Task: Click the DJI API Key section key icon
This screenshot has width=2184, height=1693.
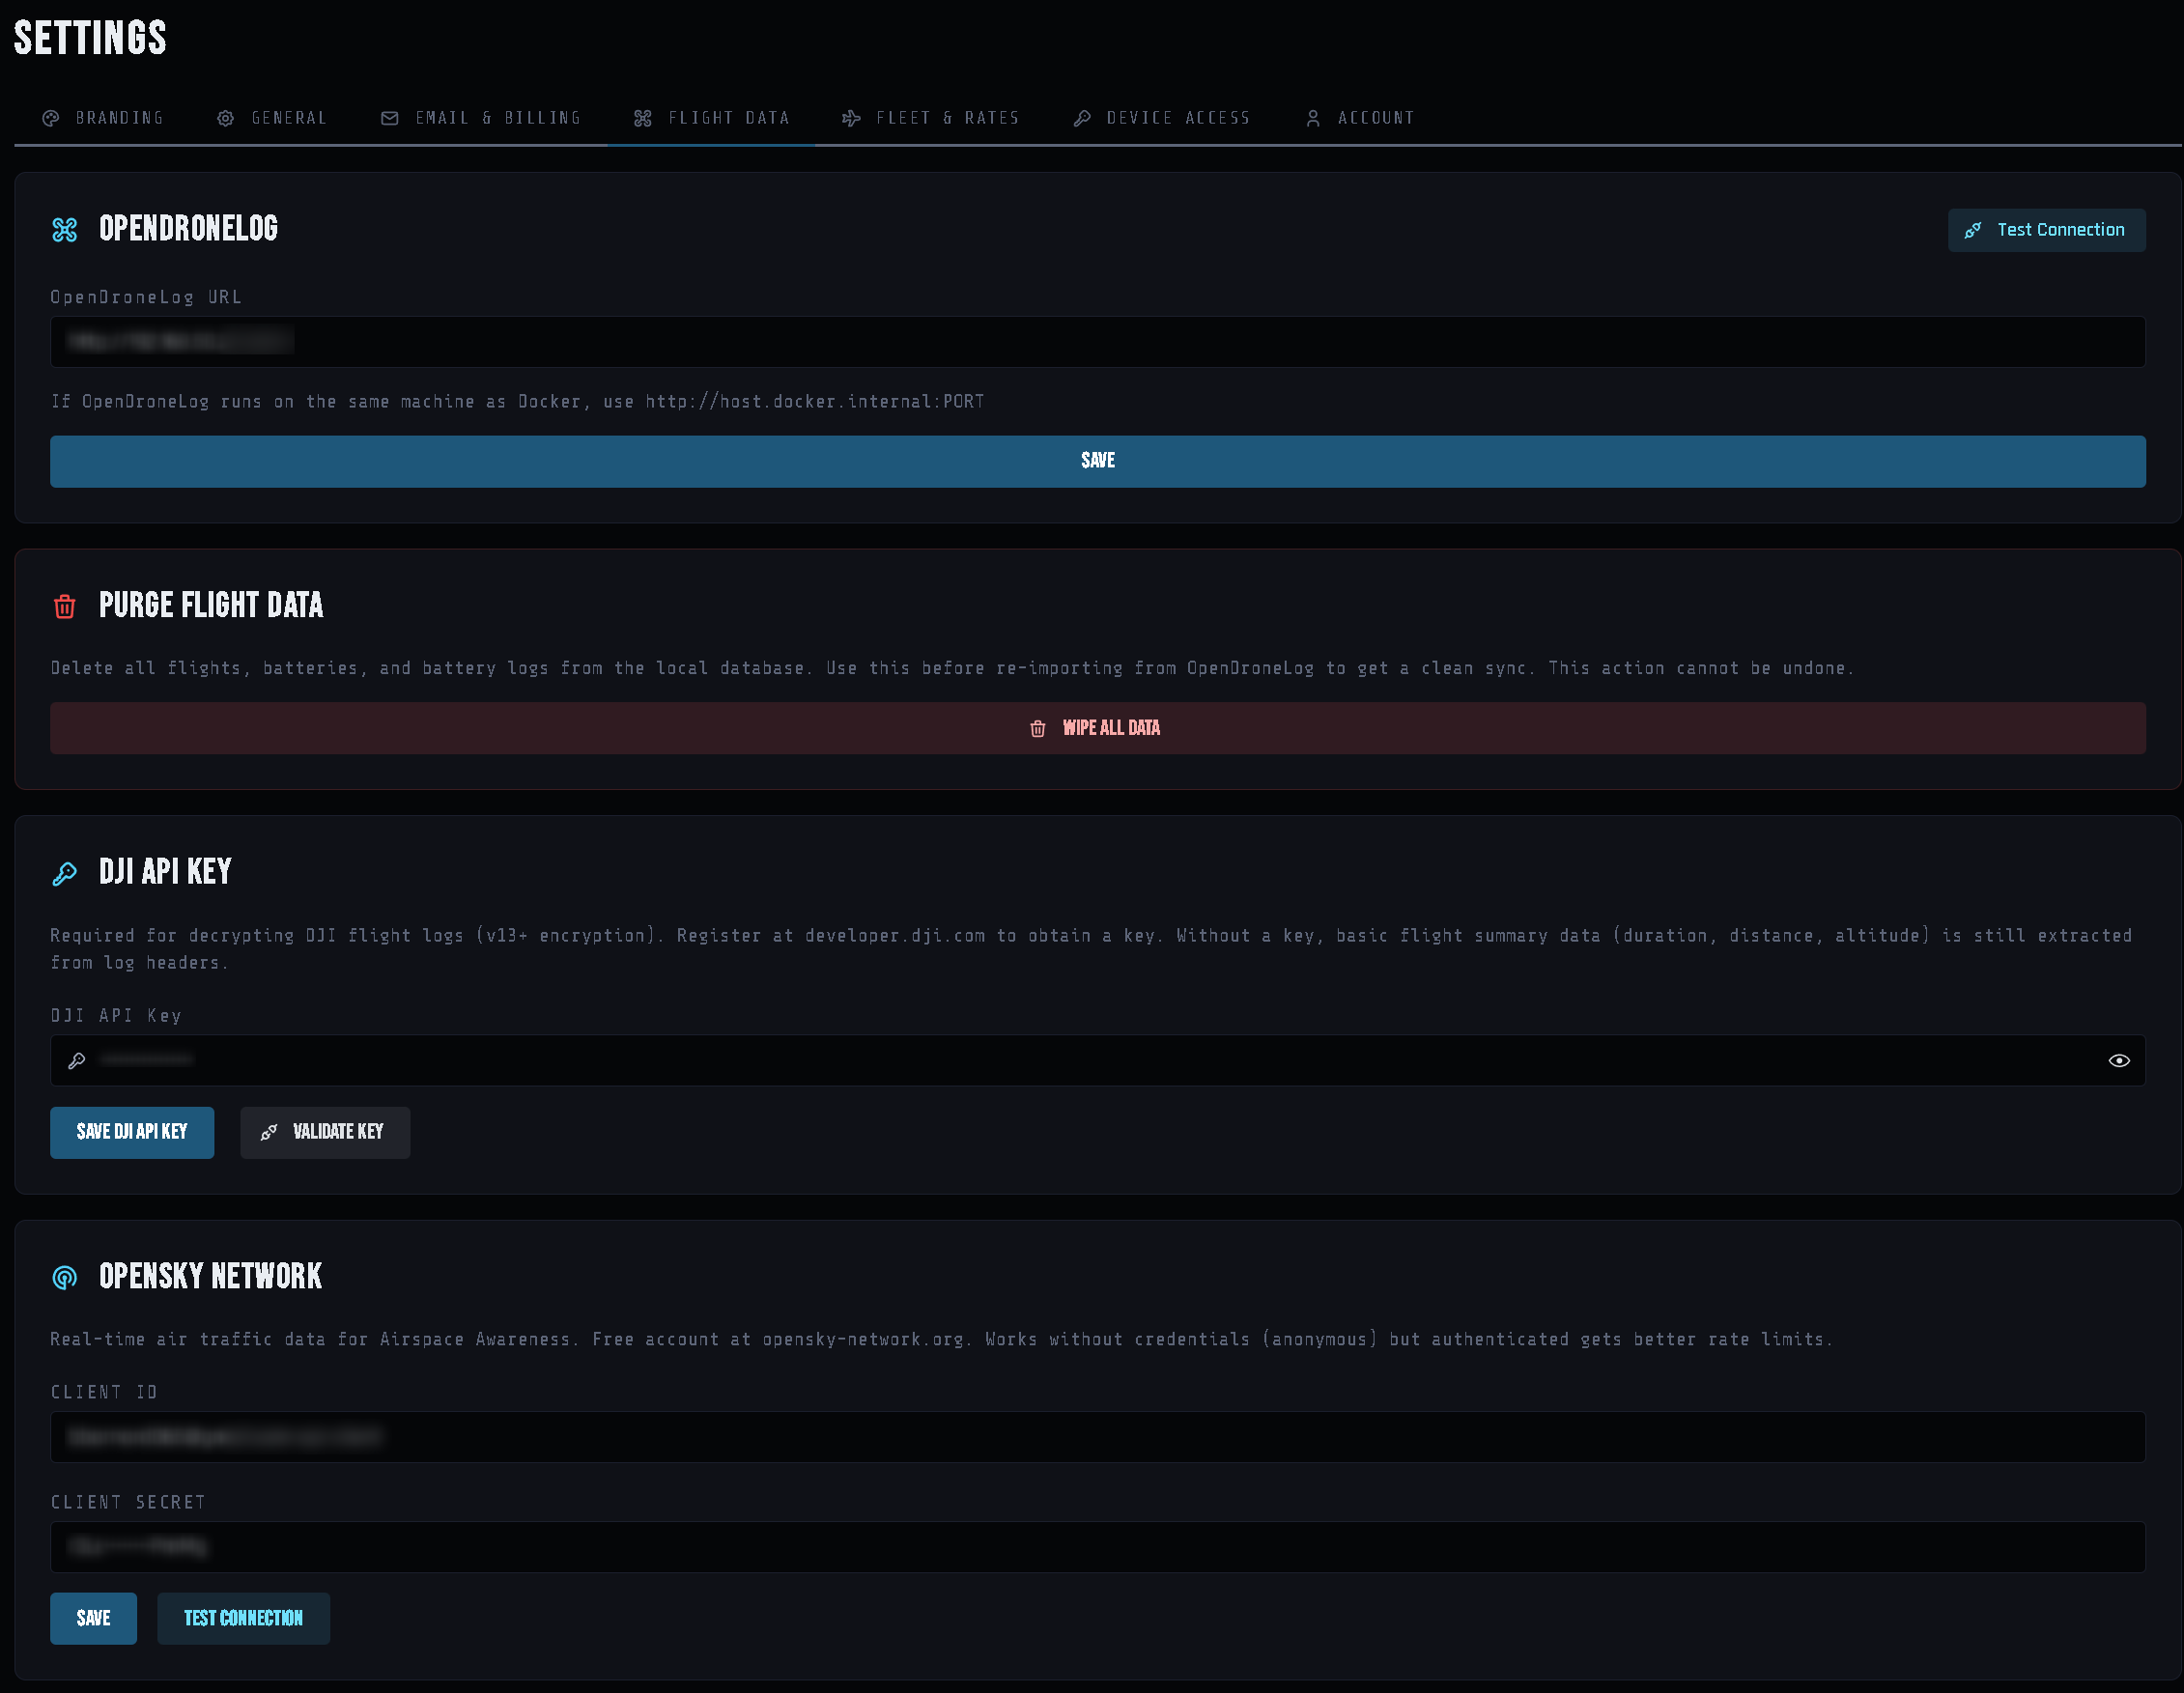Action: pyautogui.click(x=65, y=873)
